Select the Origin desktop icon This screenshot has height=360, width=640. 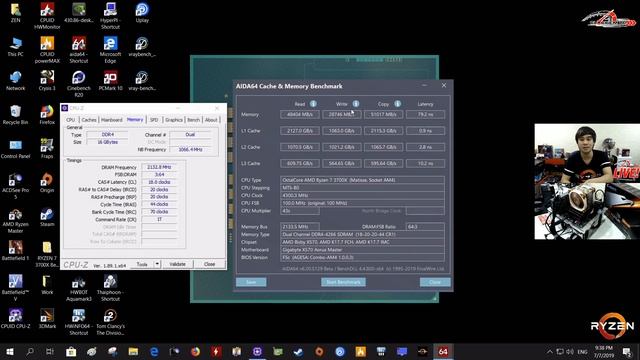click(47, 182)
